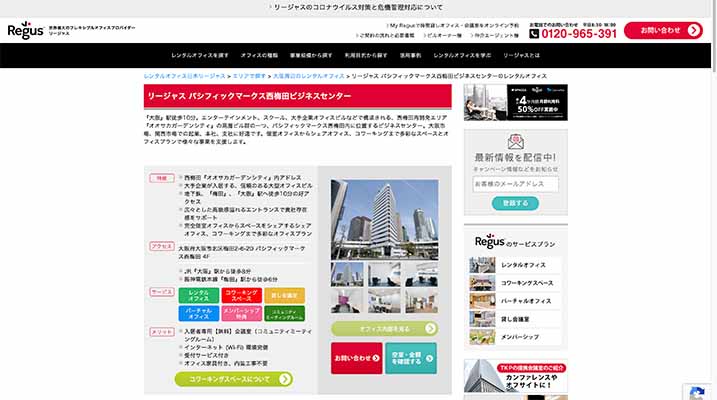Click the ビルオーナー様 header link

[443, 35]
